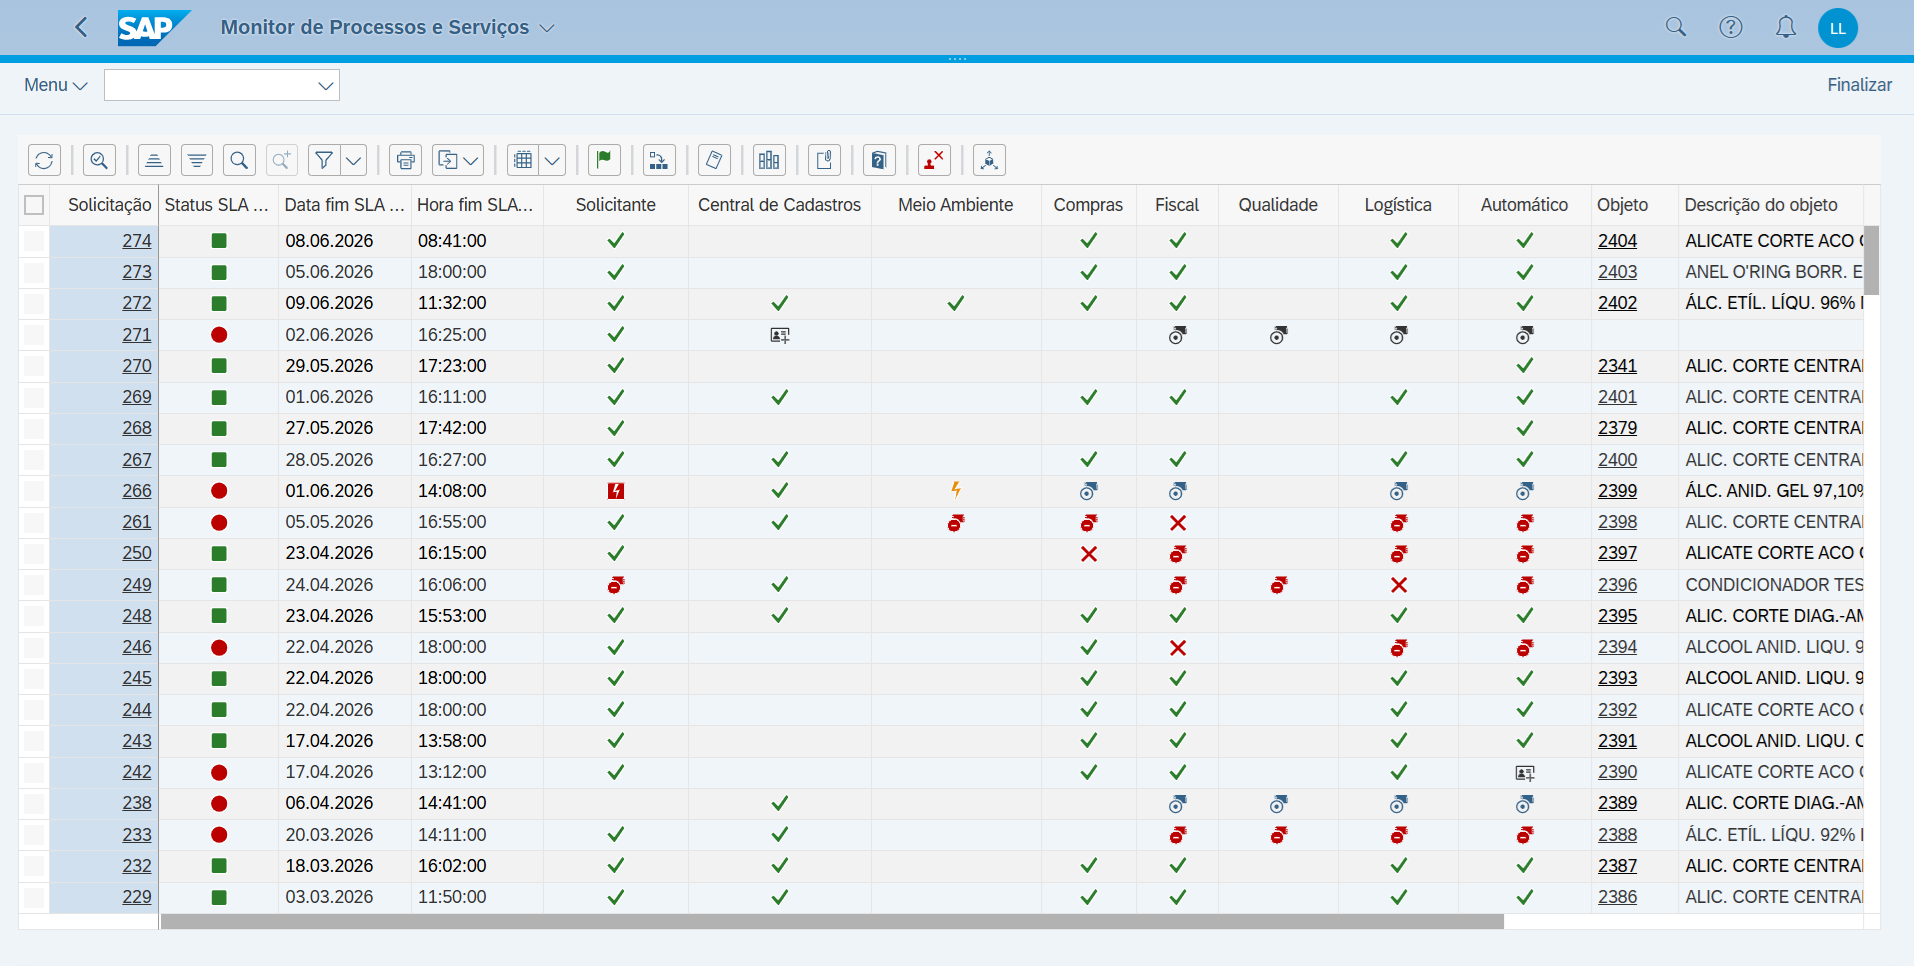Expand the Export options dropdown arrow
Screen dimensions: 1914x966
point(472,160)
